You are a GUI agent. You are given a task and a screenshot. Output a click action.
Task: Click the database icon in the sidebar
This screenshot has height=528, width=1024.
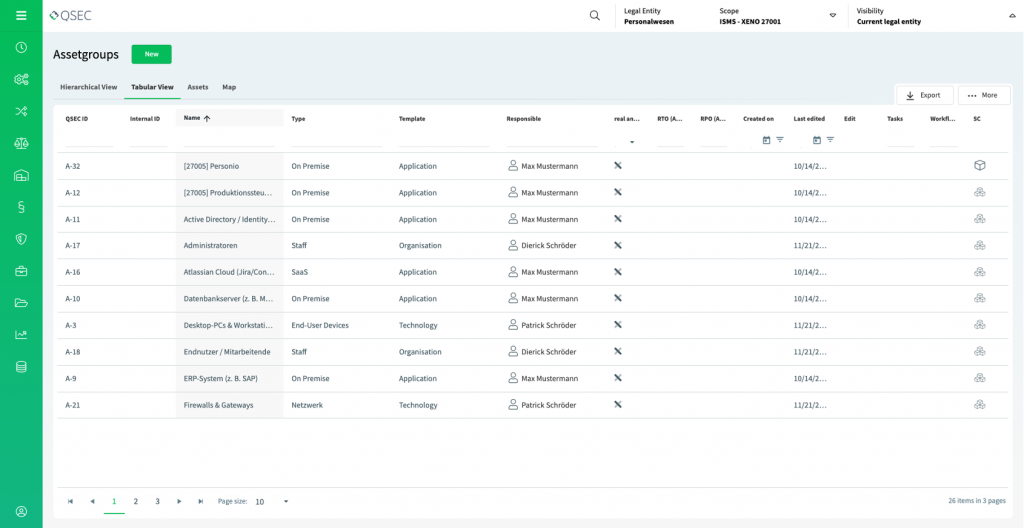(21, 367)
